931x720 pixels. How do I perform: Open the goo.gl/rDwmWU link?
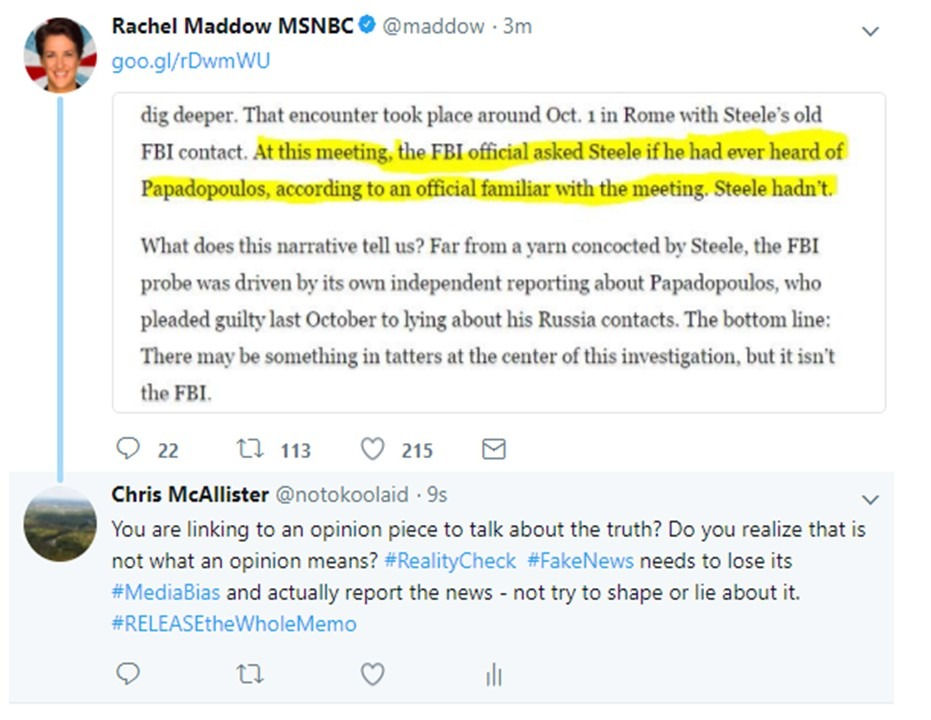click(190, 61)
